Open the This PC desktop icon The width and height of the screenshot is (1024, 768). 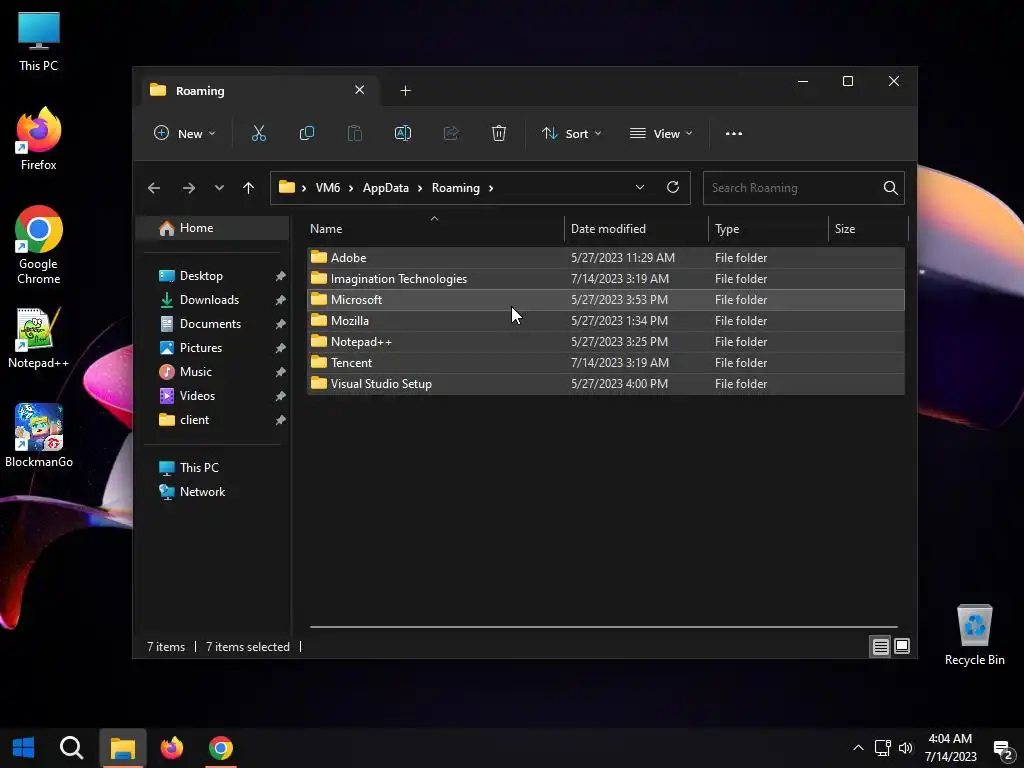pos(39,42)
